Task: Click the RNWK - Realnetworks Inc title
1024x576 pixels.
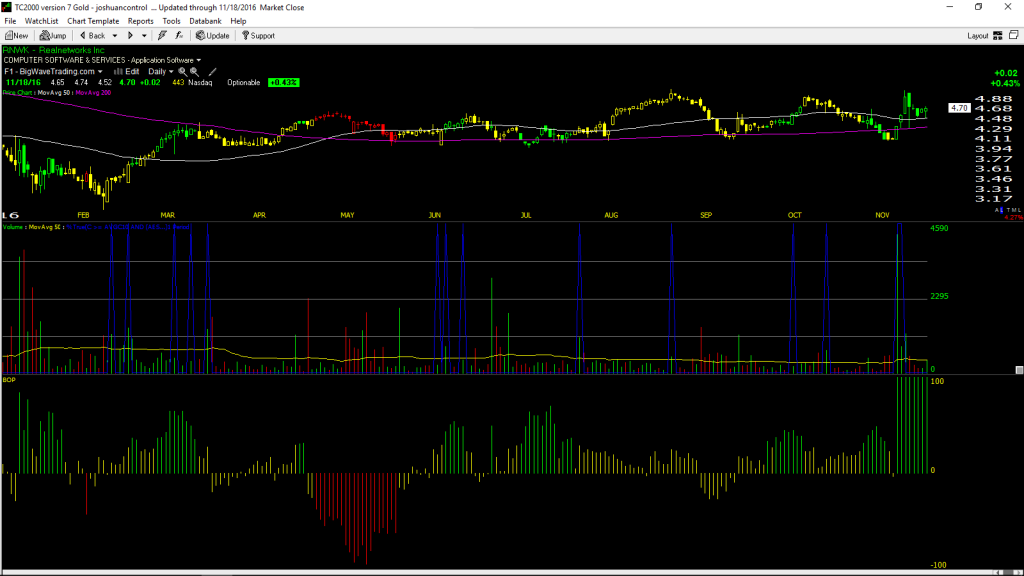Action: (x=54, y=50)
